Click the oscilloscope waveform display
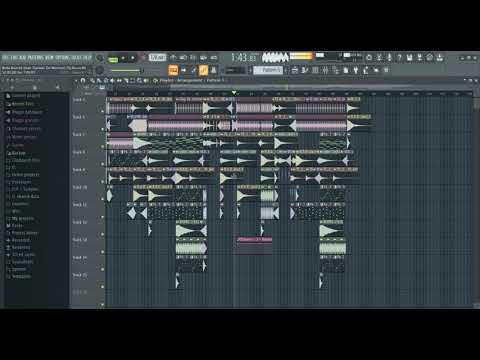480x360 pixels. (x=275, y=58)
